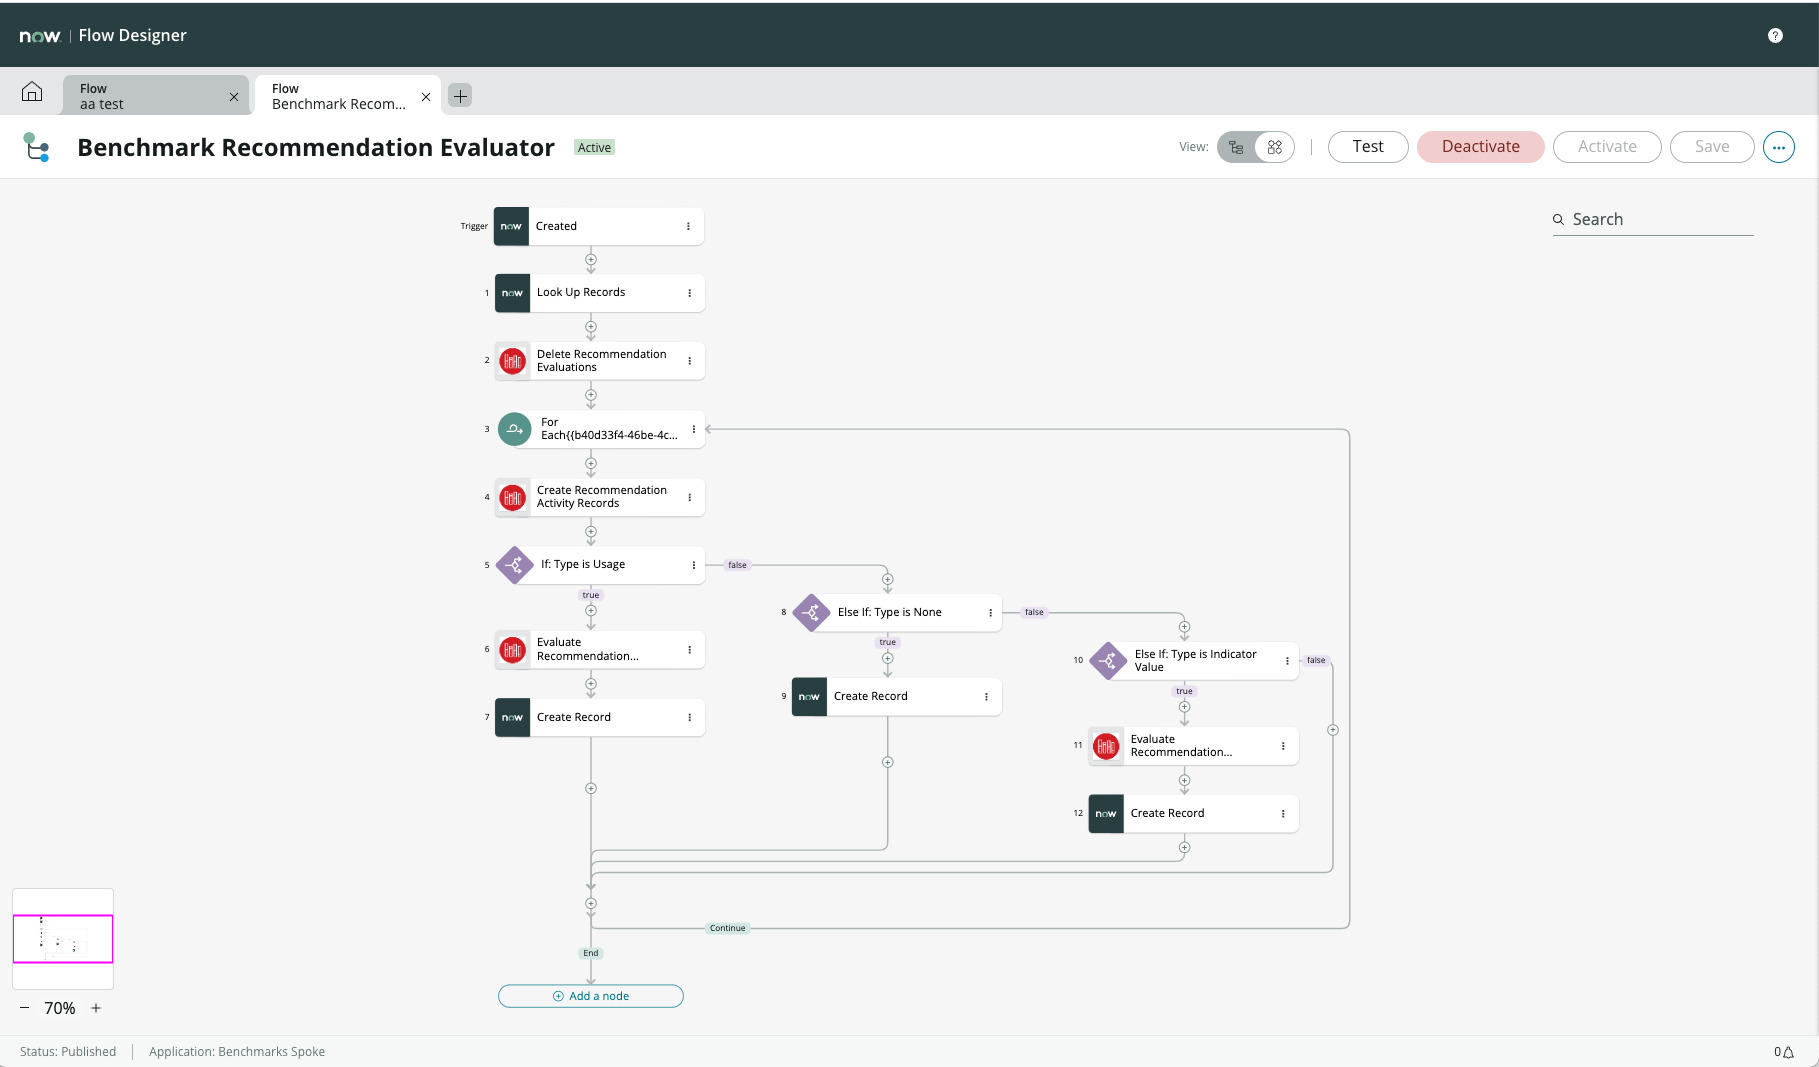Deactivate the active flow
The height and width of the screenshot is (1067, 1819).
(1480, 146)
